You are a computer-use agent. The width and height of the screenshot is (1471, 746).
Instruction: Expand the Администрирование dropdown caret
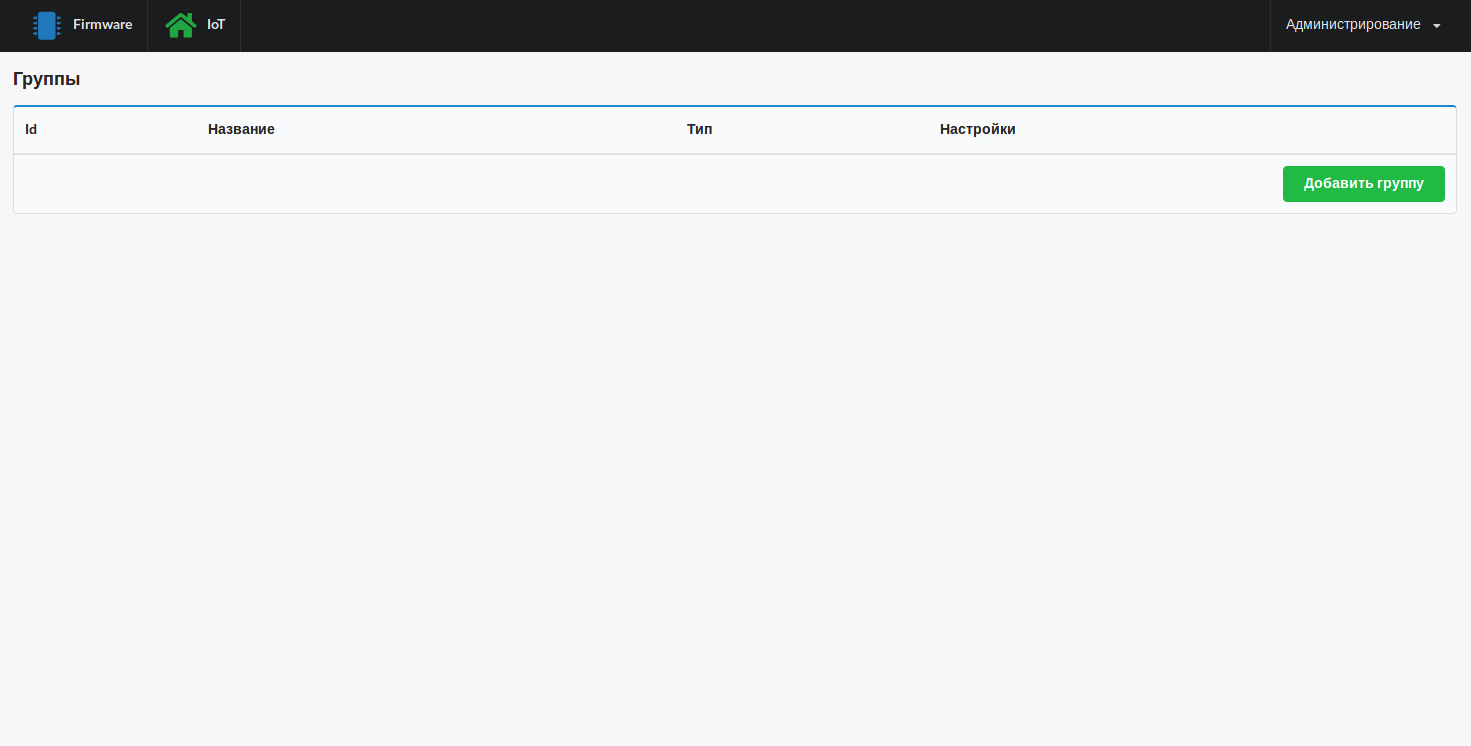coord(1437,26)
